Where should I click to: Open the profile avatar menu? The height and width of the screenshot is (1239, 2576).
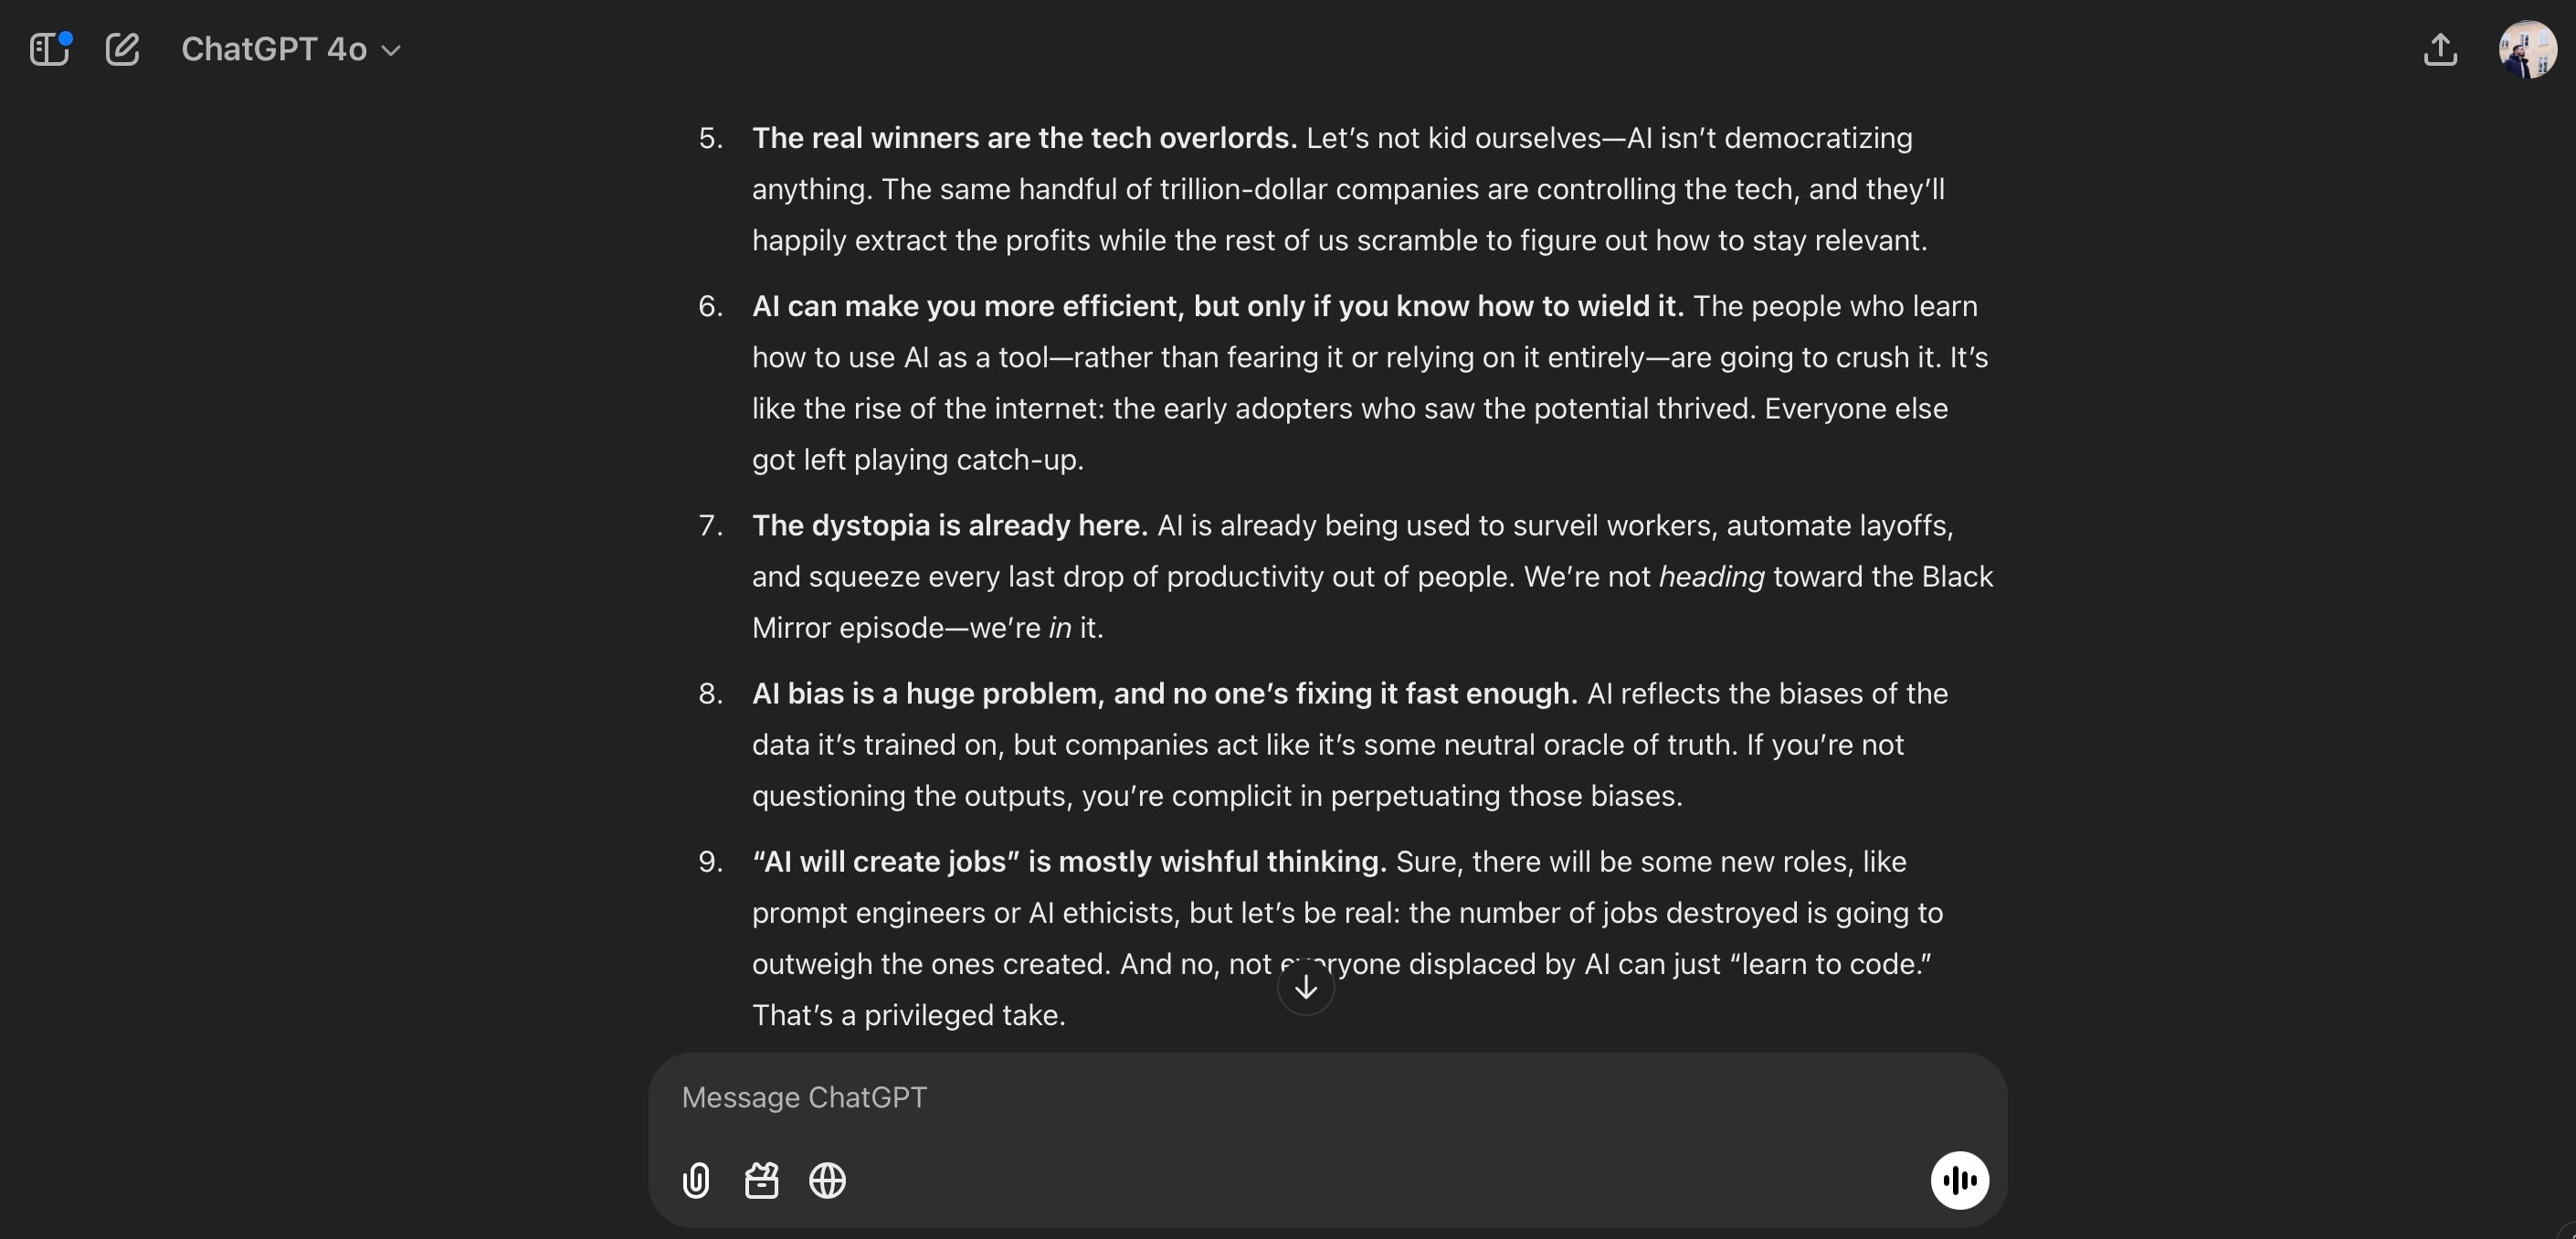click(x=2527, y=49)
